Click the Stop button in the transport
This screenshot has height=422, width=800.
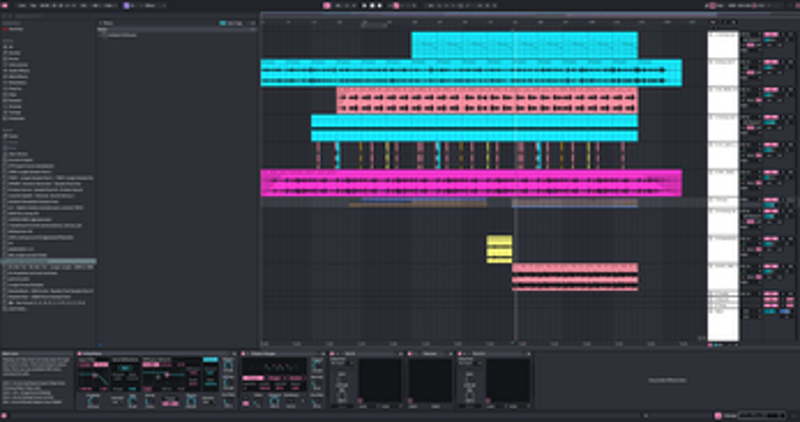click(x=372, y=6)
